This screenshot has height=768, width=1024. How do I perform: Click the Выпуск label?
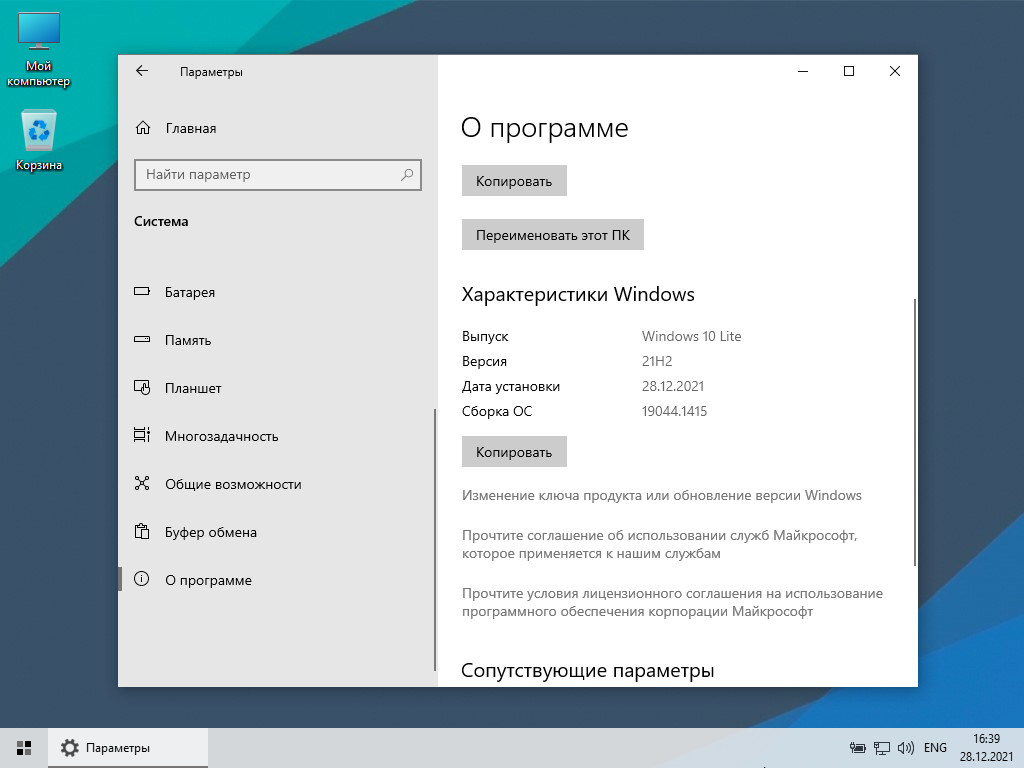pos(485,336)
